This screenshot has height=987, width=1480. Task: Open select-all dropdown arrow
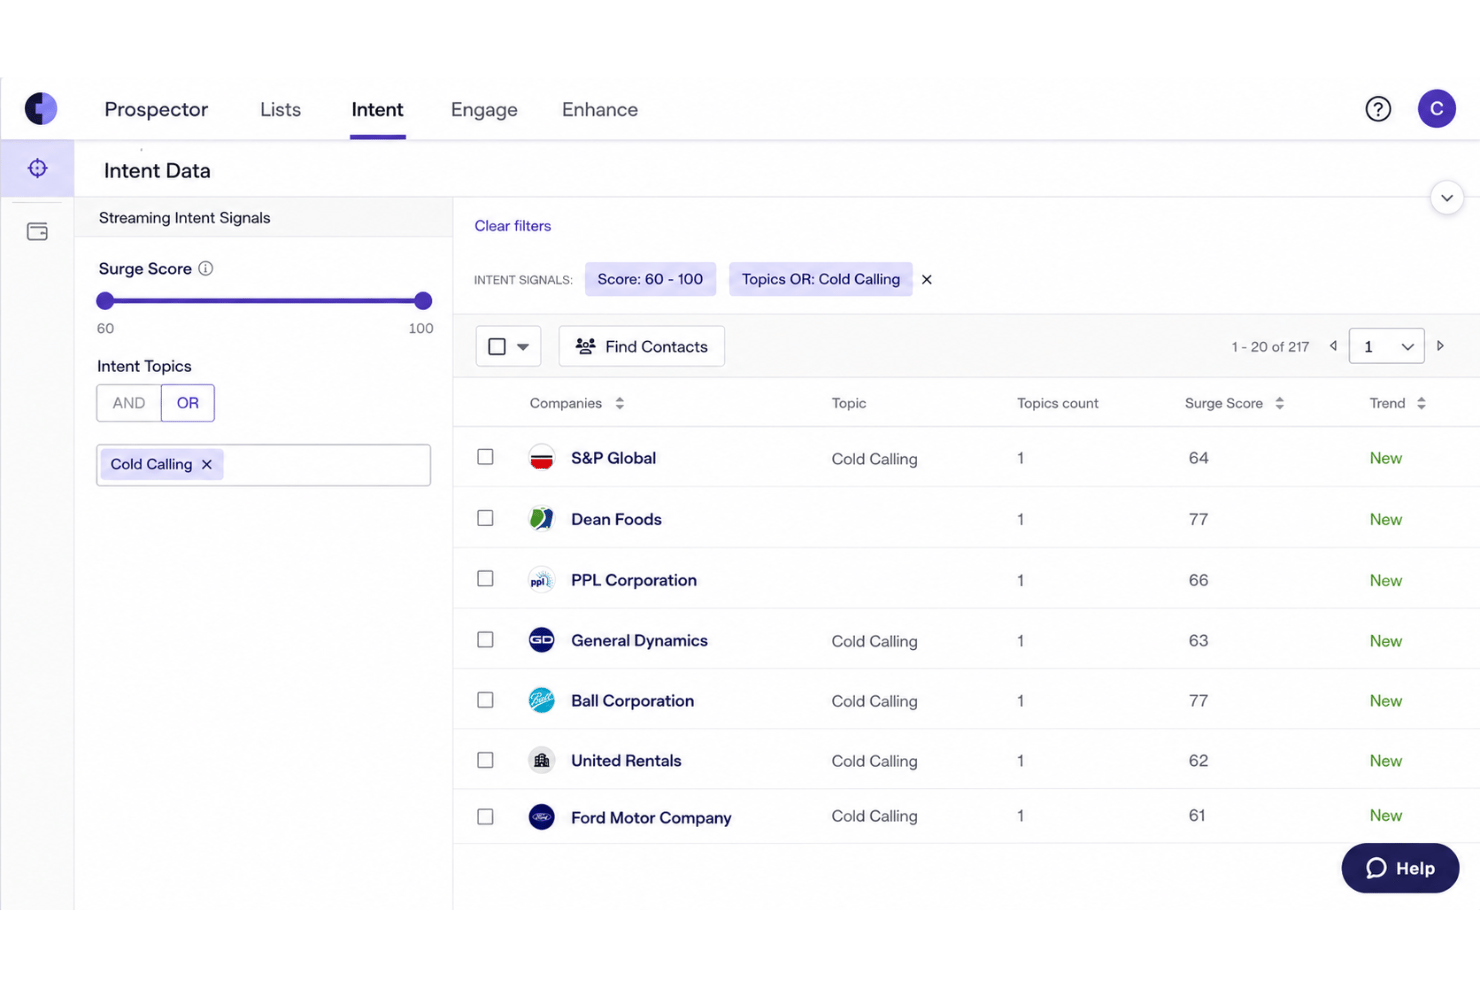pos(523,347)
